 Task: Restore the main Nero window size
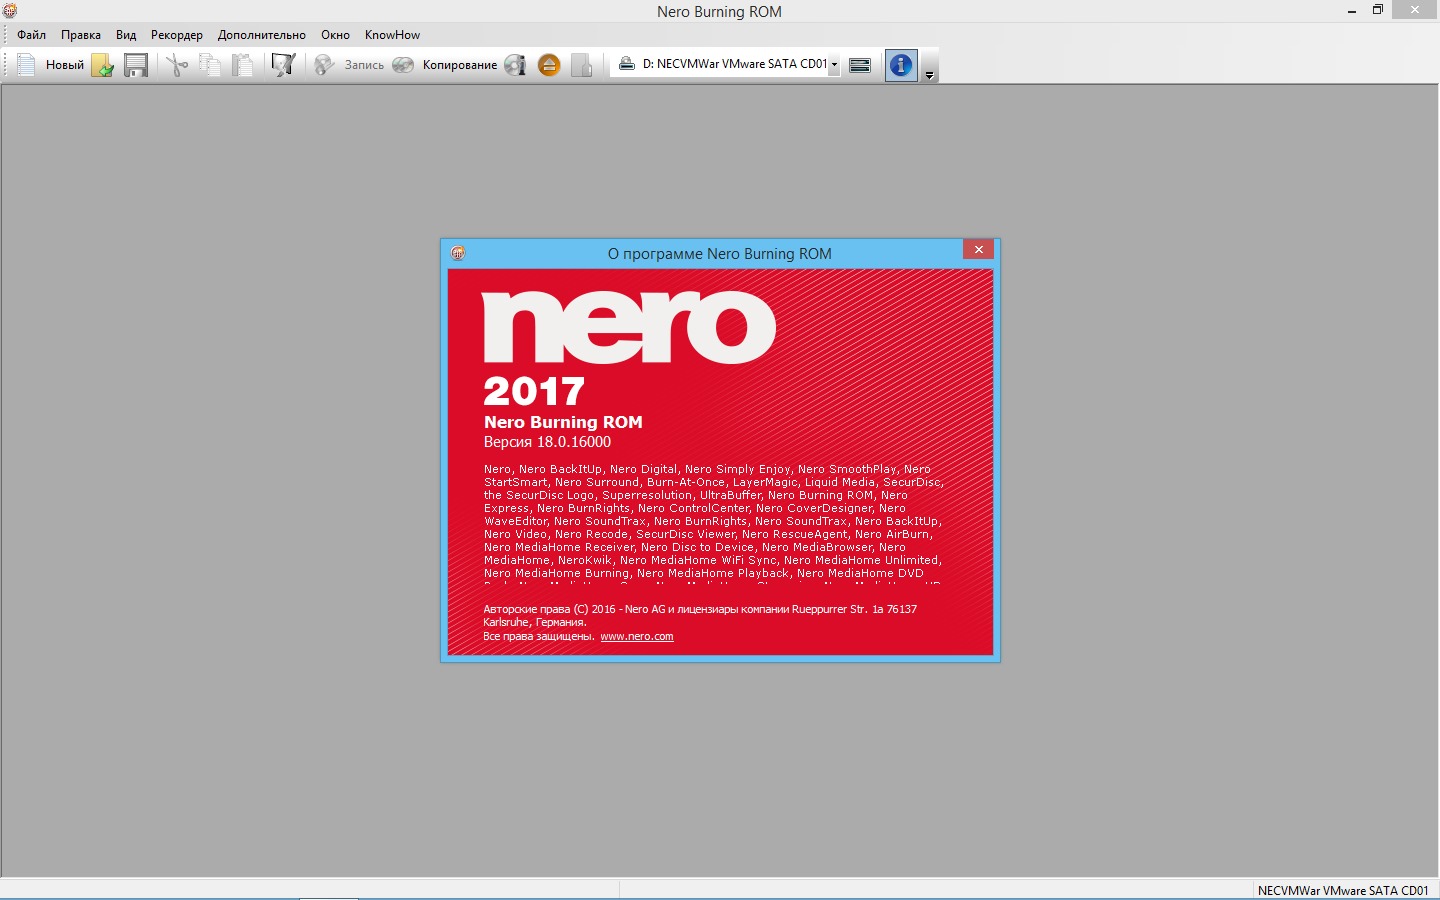tap(1377, 10)
